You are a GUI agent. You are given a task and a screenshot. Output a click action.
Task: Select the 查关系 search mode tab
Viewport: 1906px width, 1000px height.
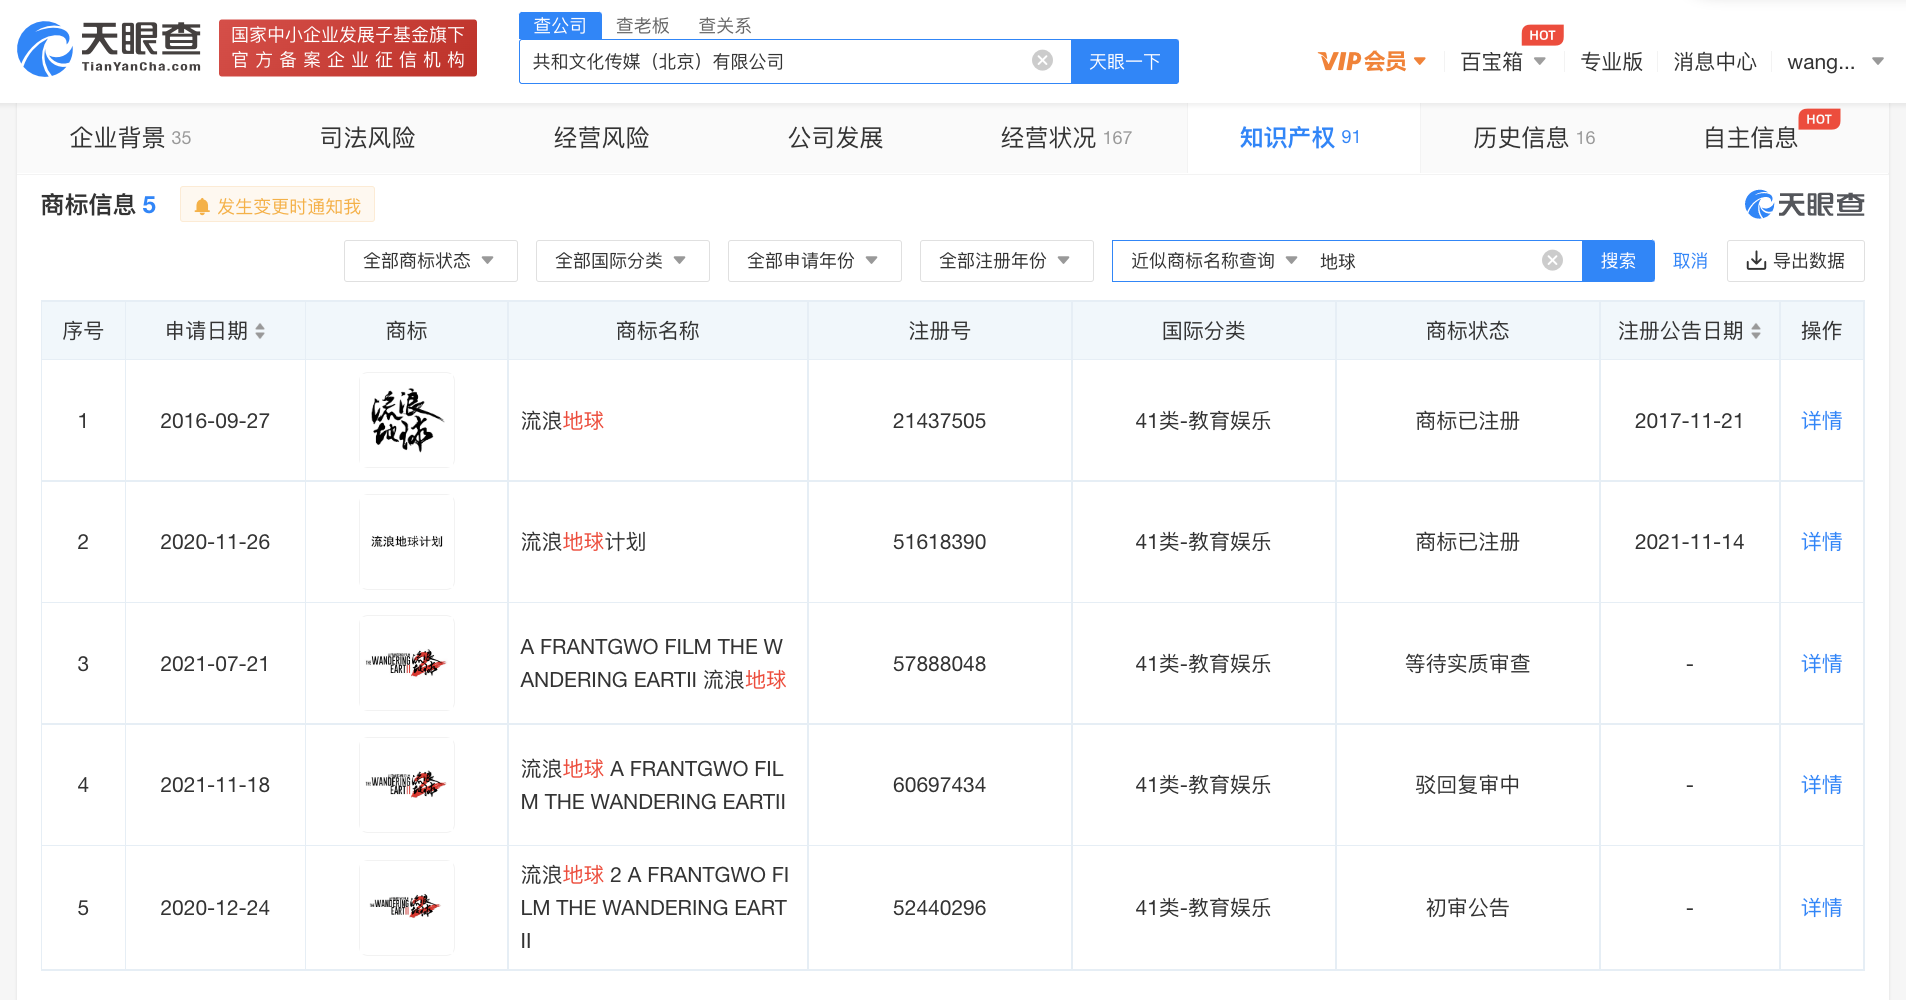[725, 26]
